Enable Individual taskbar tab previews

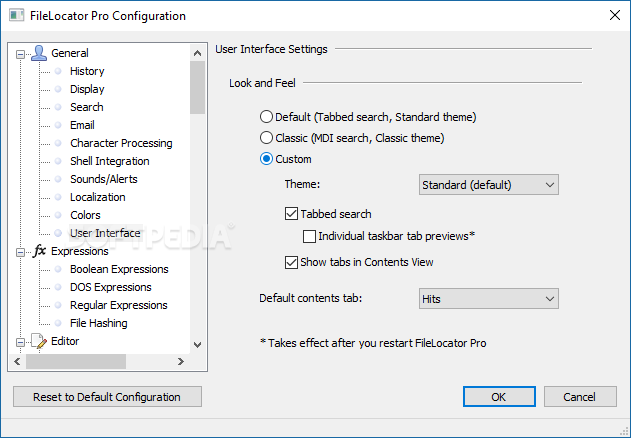click(309, 236)
